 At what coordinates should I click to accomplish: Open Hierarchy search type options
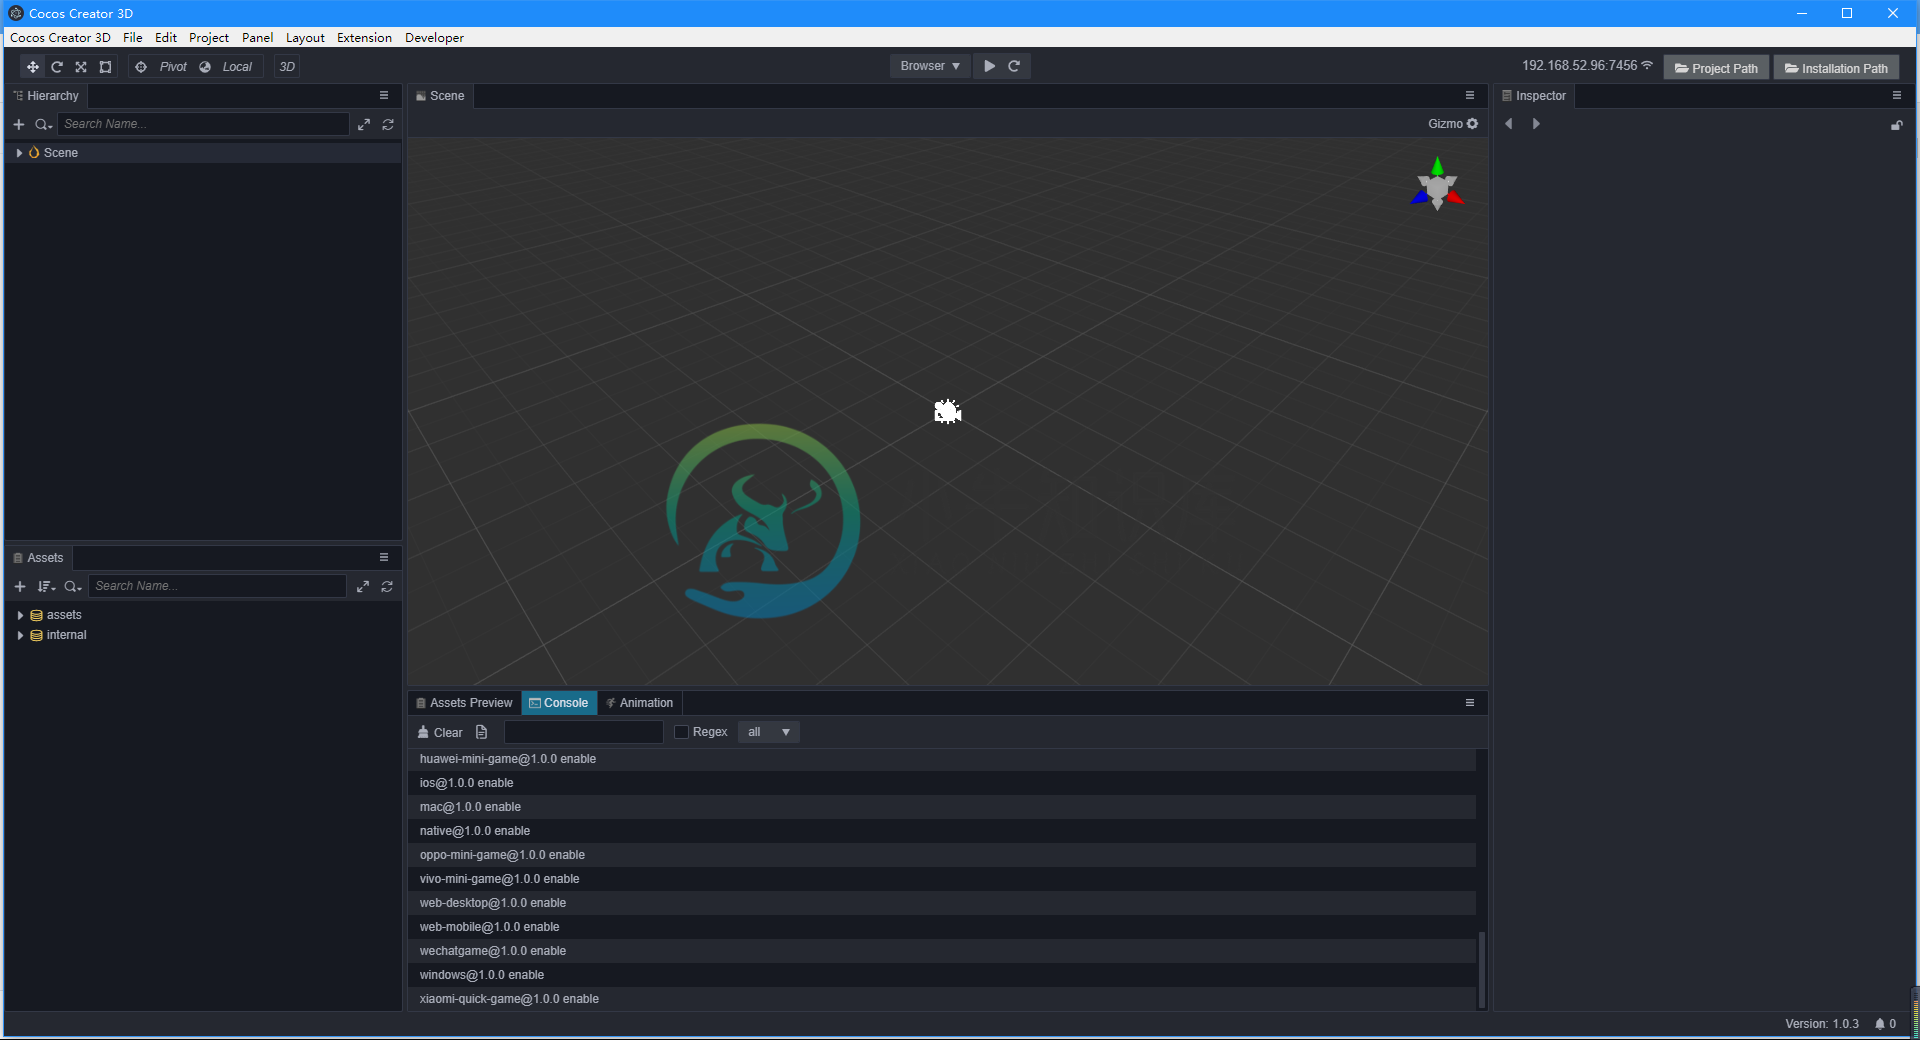point(43,124)
